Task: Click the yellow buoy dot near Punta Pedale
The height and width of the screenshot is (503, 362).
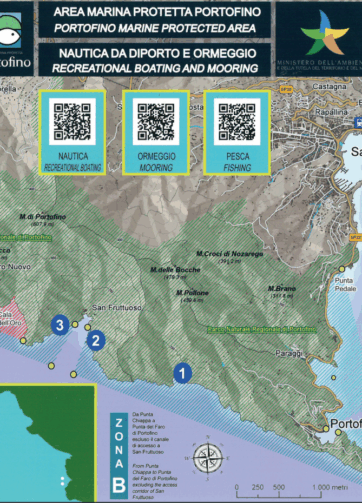Action: pyautogui.click(x=342, y=269)
